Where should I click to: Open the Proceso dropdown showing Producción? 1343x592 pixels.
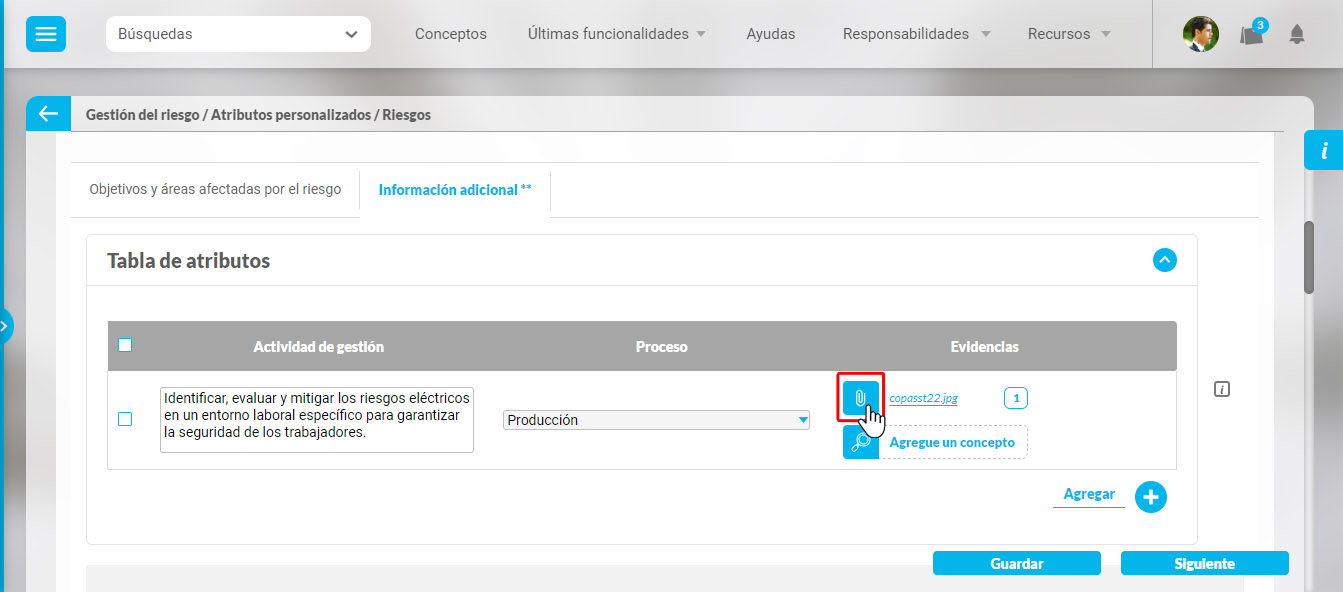[x=656, y=420]
